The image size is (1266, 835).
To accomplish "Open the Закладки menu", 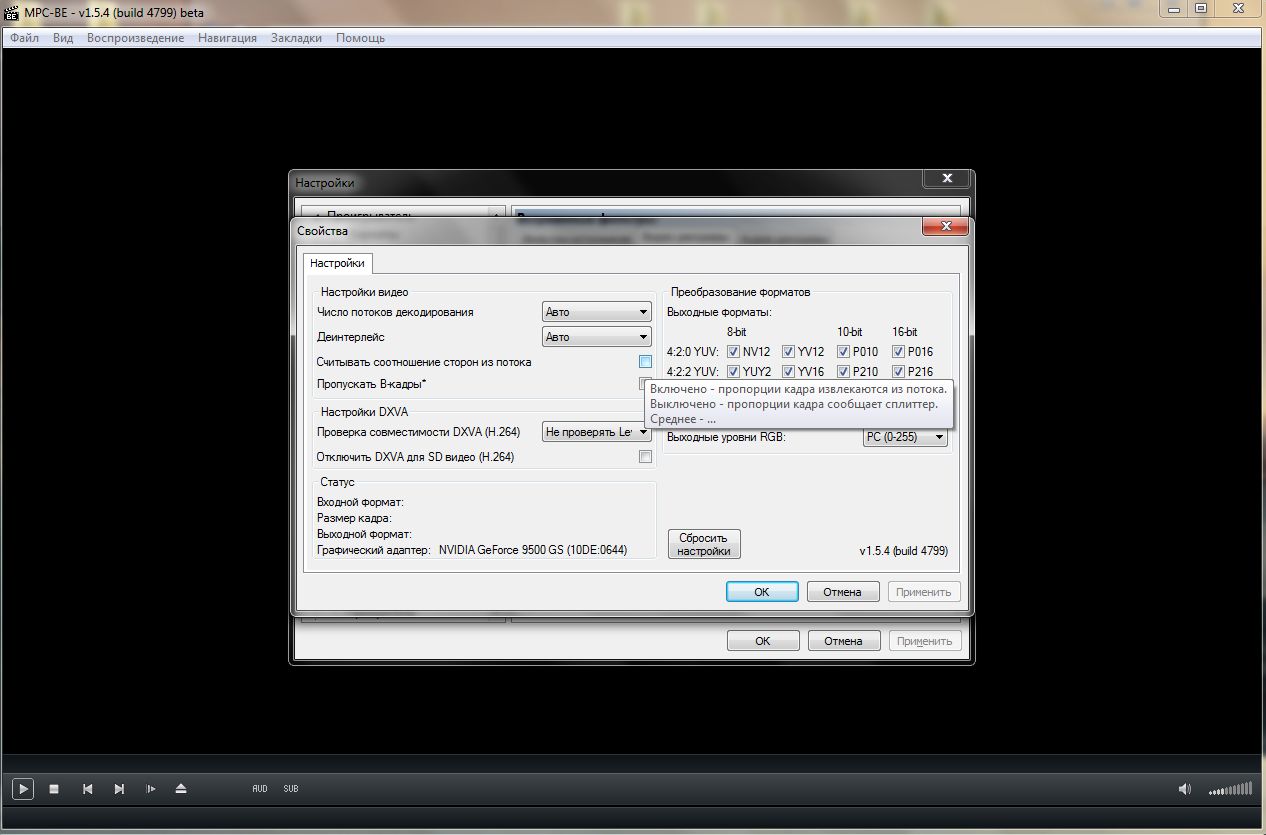I will [296, 38].
